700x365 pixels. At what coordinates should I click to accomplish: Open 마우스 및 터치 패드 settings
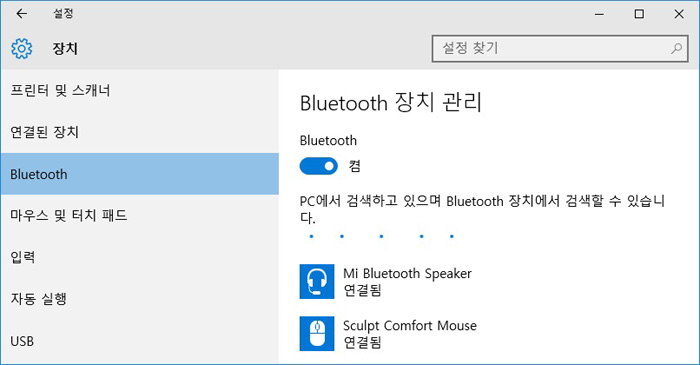[140, 216]
